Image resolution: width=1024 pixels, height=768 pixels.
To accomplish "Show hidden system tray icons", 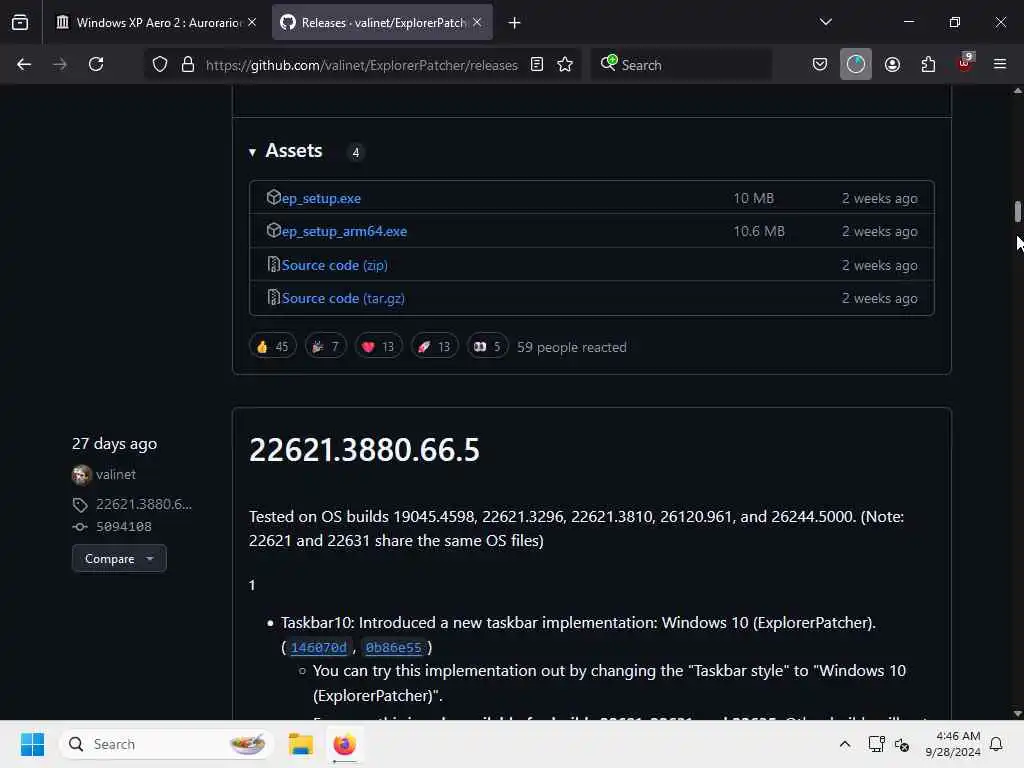I will pos(844,744).
